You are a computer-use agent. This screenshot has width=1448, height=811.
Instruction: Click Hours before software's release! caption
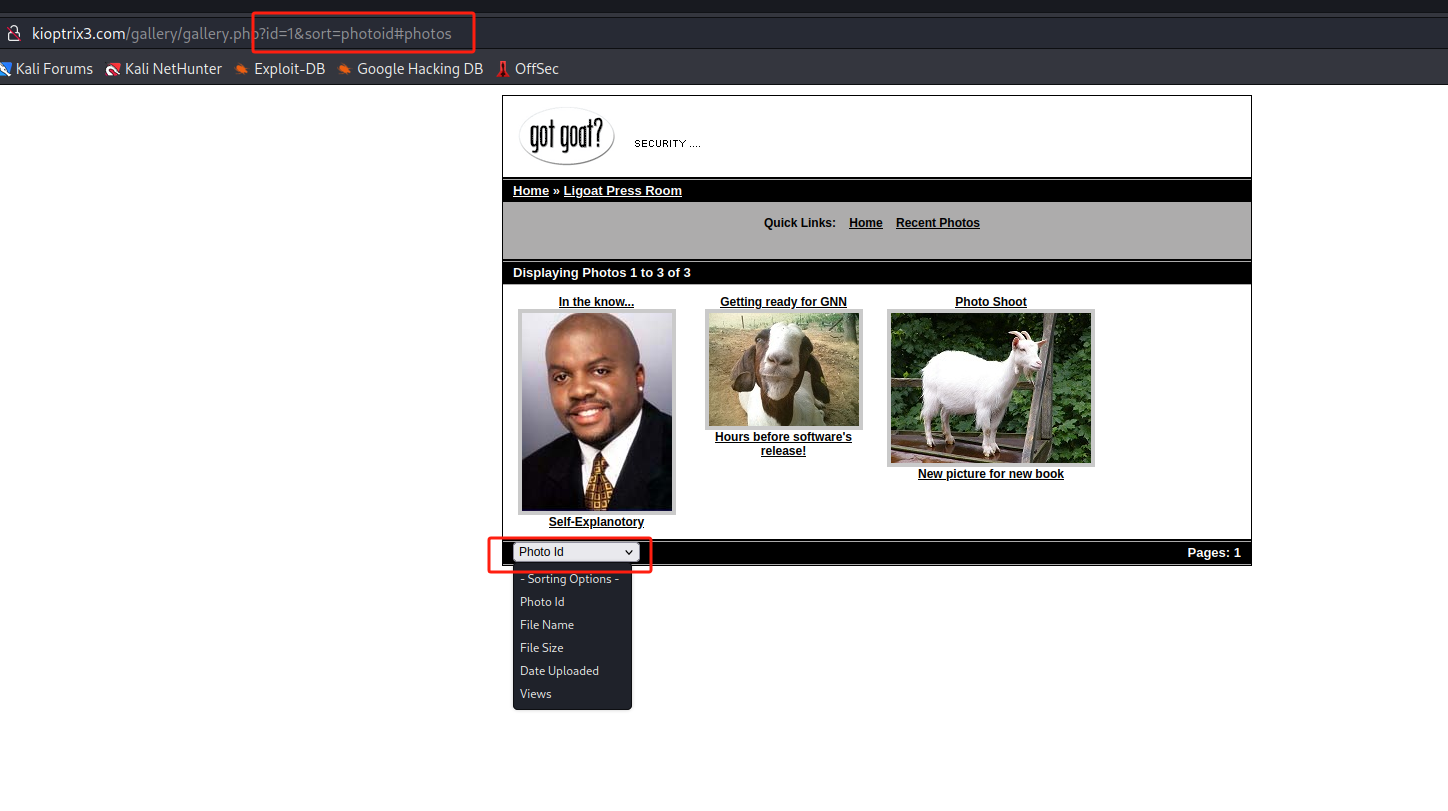click(x=783, y=444)
